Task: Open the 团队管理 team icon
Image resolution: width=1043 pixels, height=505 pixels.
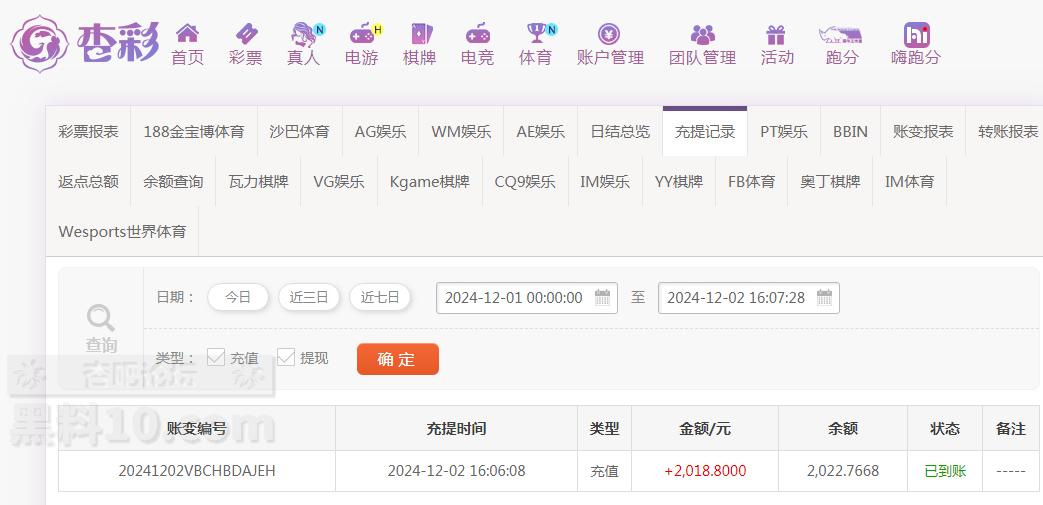Action: [702, 35]
